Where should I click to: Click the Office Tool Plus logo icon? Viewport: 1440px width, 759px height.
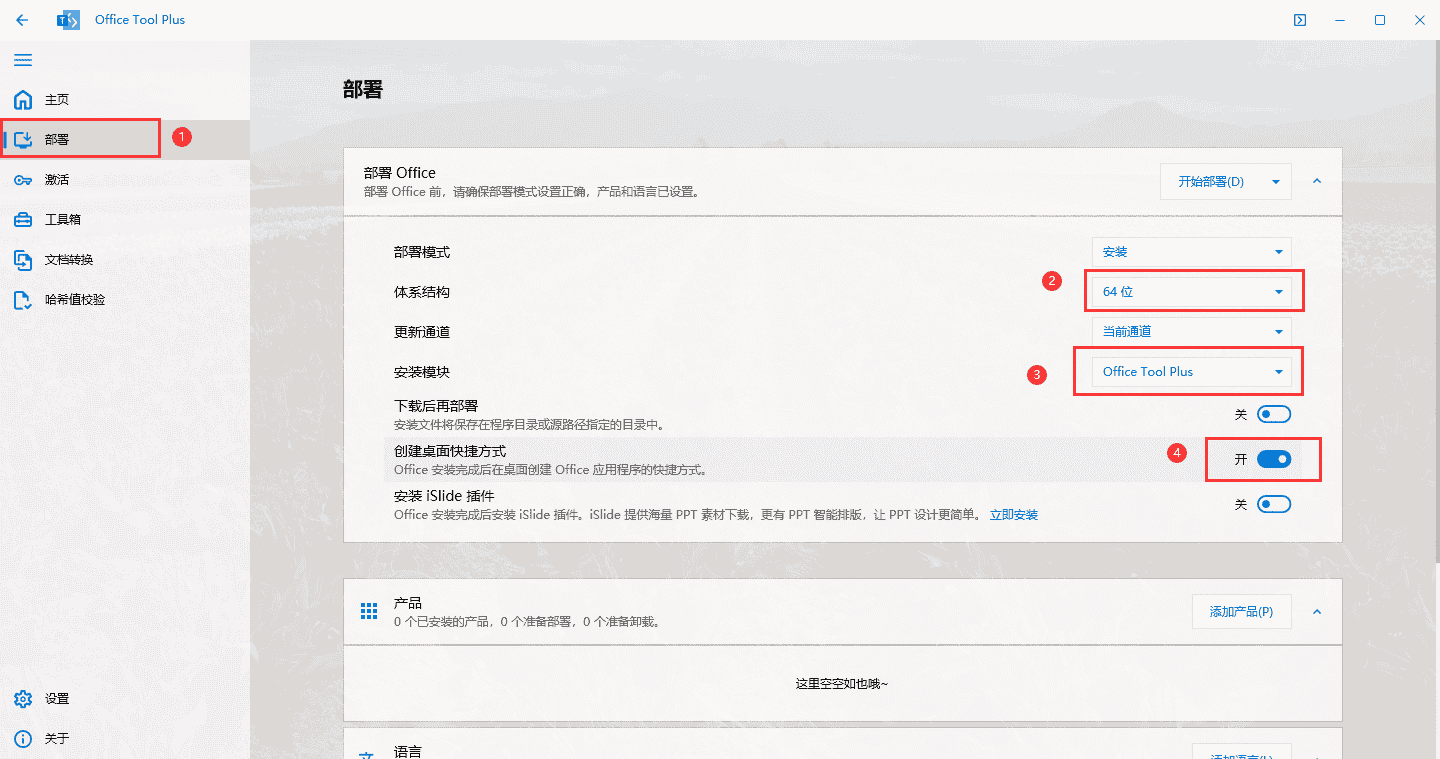(69, 20)
